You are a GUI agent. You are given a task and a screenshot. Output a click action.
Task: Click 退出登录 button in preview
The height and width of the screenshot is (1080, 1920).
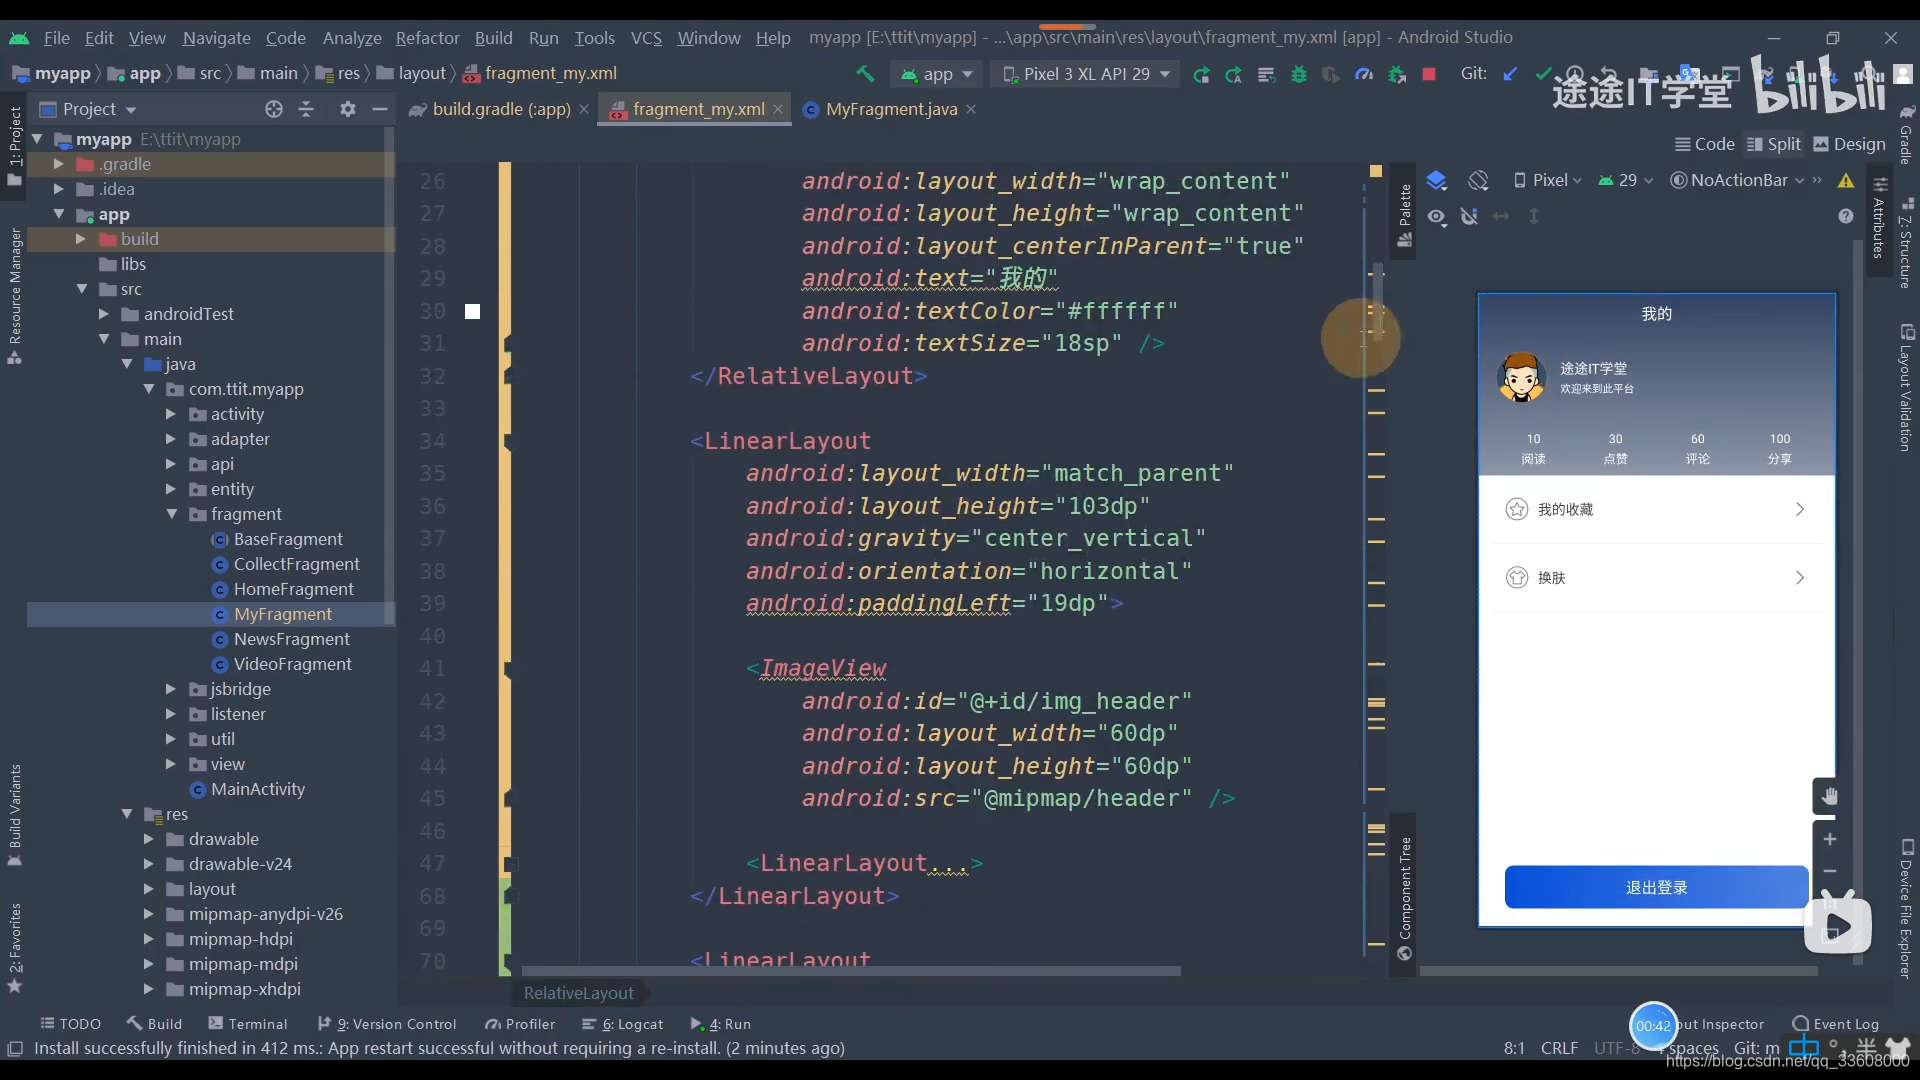(1656, 886)
